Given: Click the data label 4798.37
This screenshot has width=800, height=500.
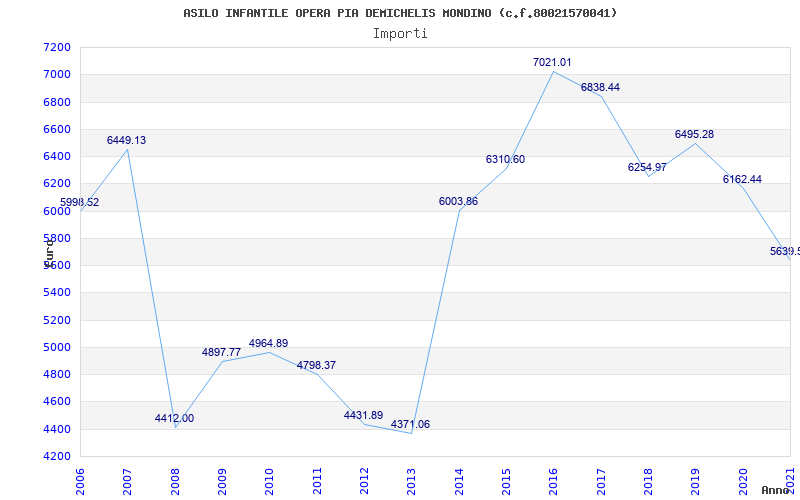Looking at the screenshot, I should point(316,366).
